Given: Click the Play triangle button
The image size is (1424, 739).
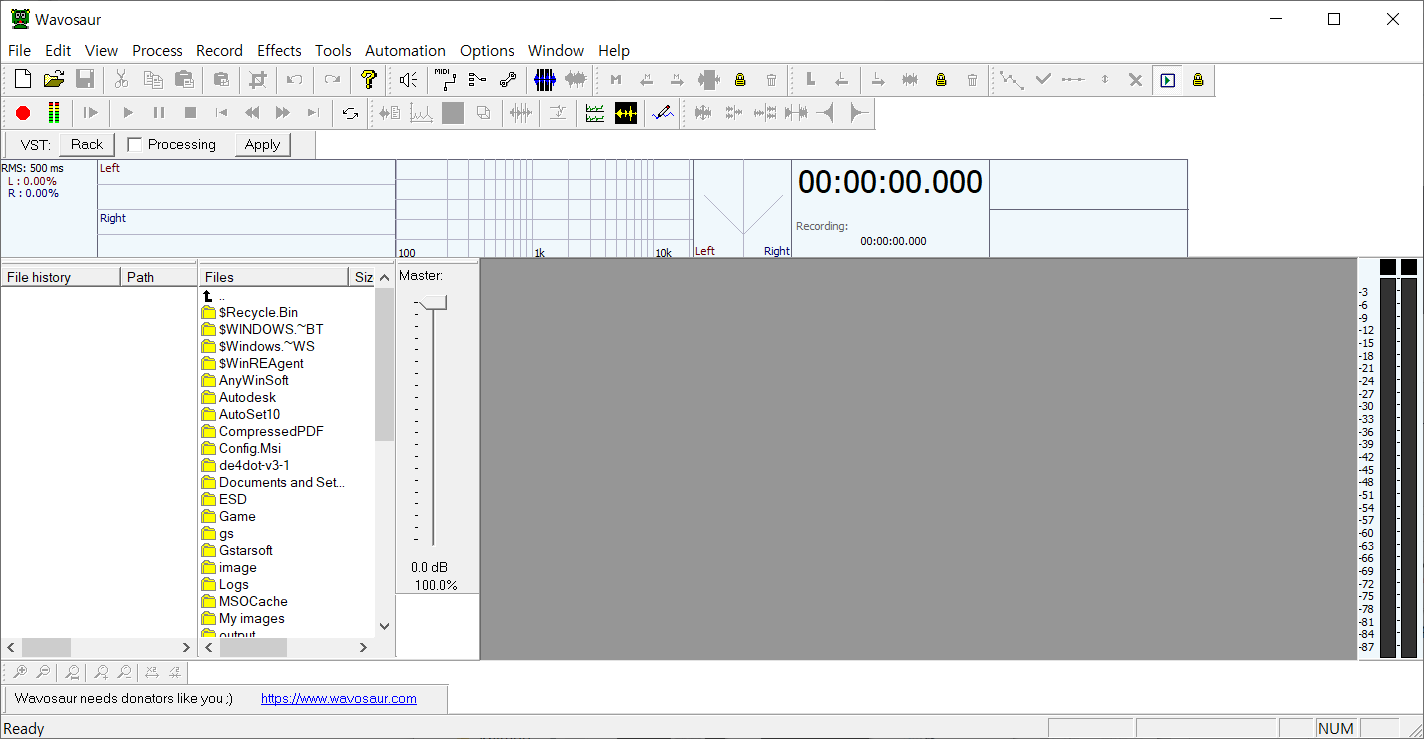Looking at the screenshot, I should tap(128, 113).
